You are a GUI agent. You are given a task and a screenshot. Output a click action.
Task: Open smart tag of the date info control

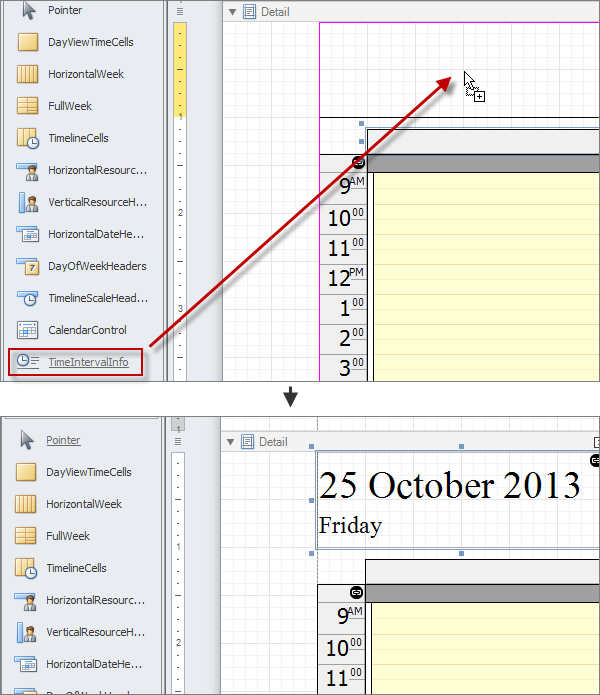[595, 460]
